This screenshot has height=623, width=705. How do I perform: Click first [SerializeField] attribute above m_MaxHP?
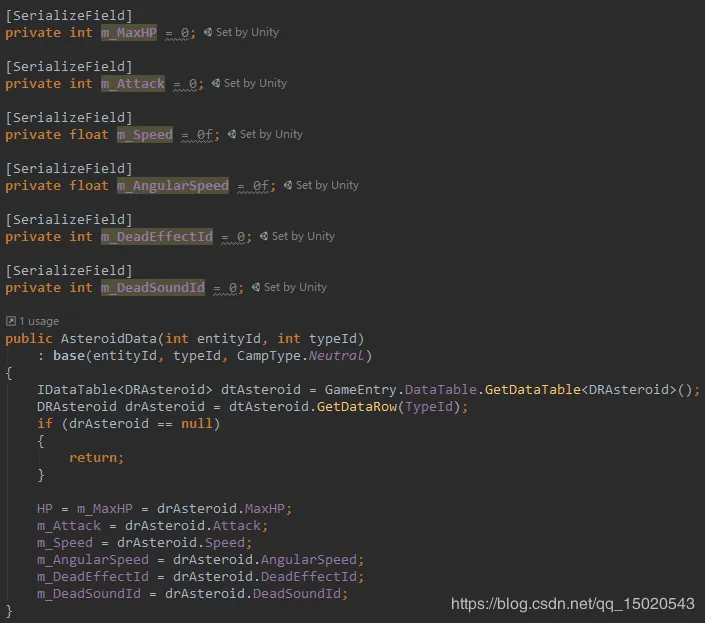tap(69, 16)
